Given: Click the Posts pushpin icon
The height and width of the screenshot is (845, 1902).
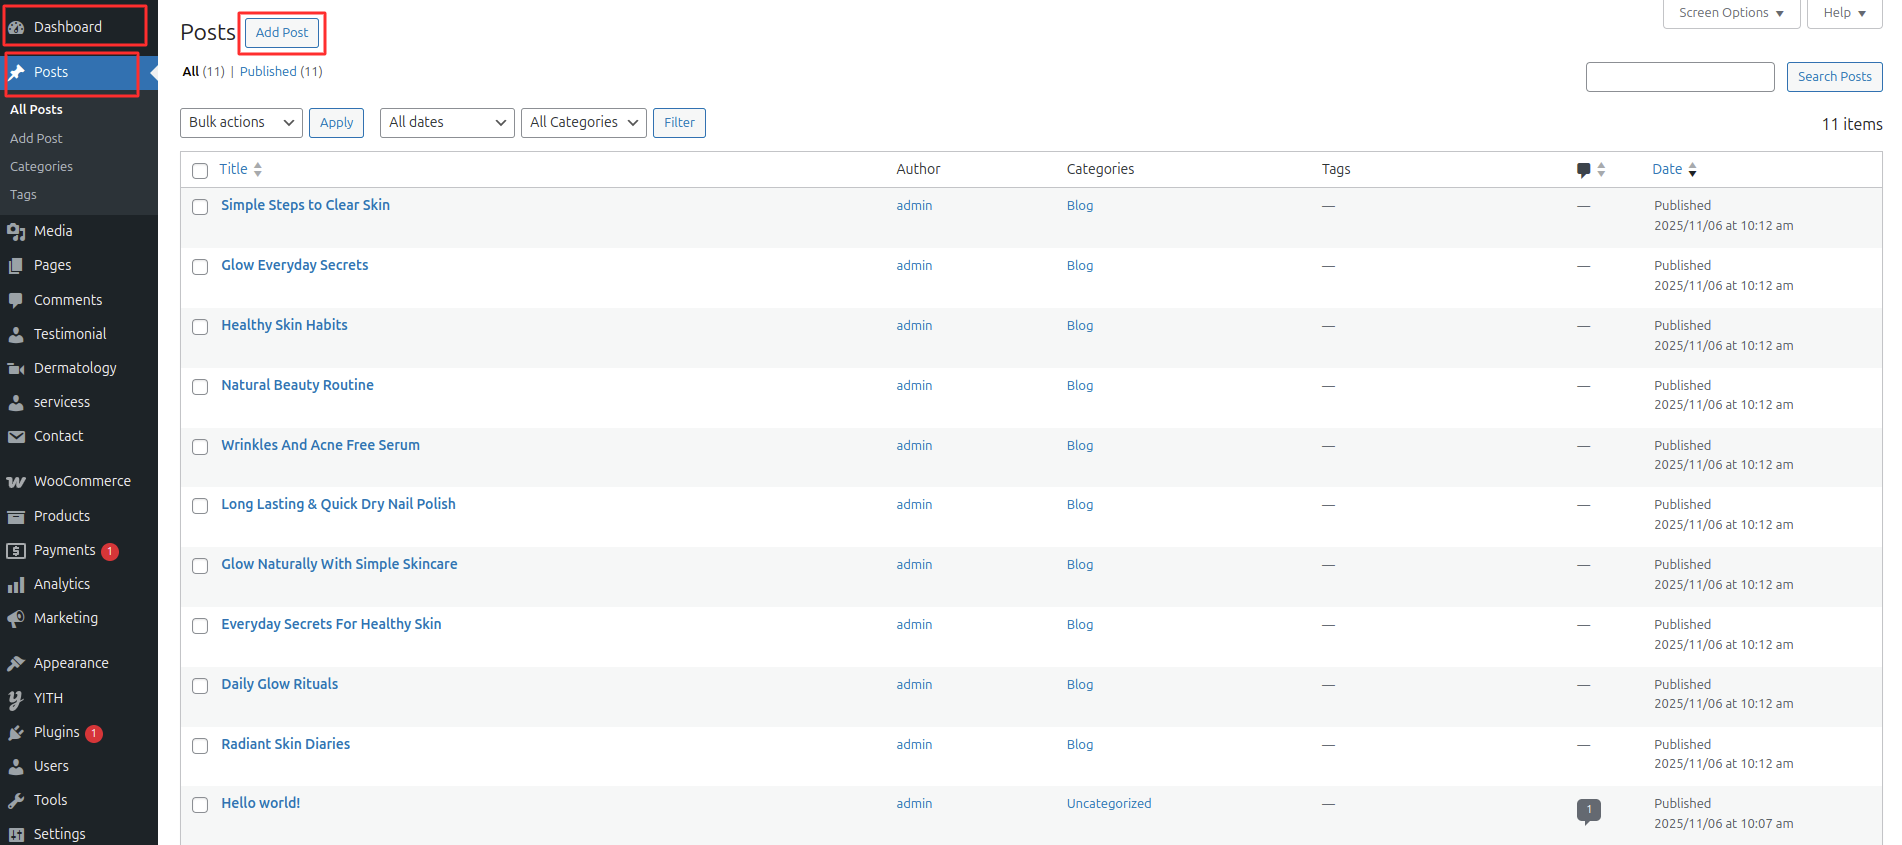Looking at the screenshot, I should (16, 72).
